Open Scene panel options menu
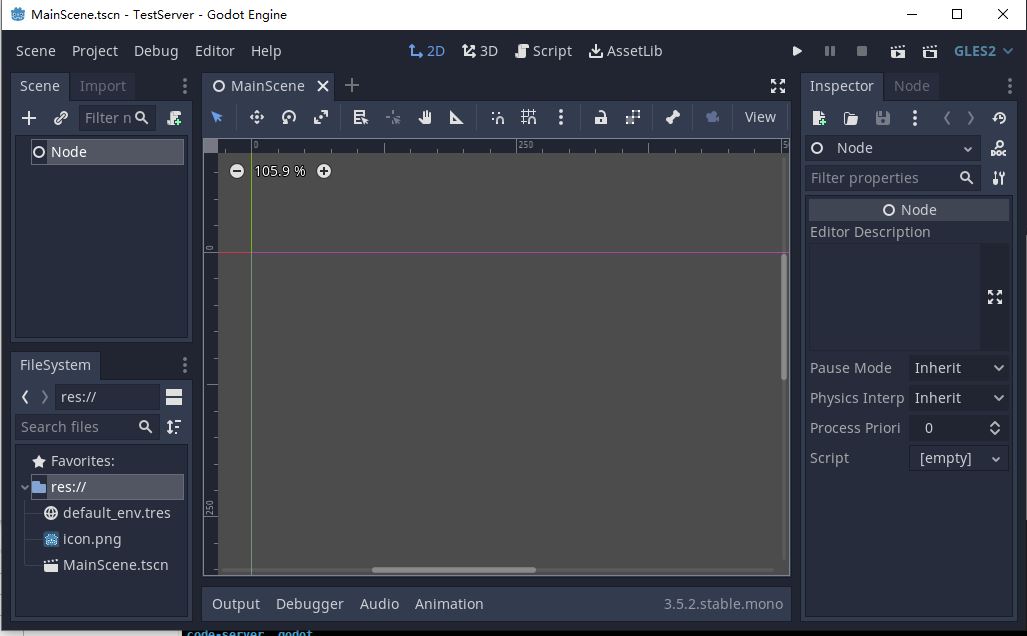The height and width of the screenshot is (636, 1027). (x=185, y=86)
